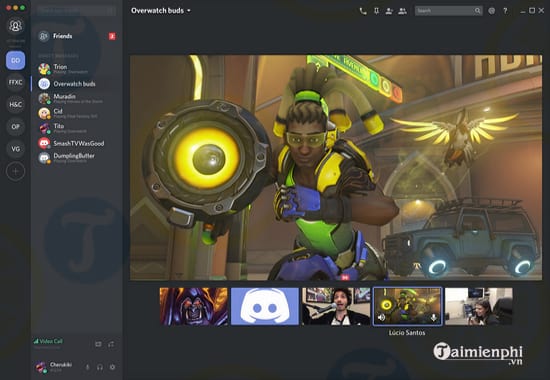Select the Overwatch buds group conversation
This screenshot has width=550, height=380.
[76, 84]
